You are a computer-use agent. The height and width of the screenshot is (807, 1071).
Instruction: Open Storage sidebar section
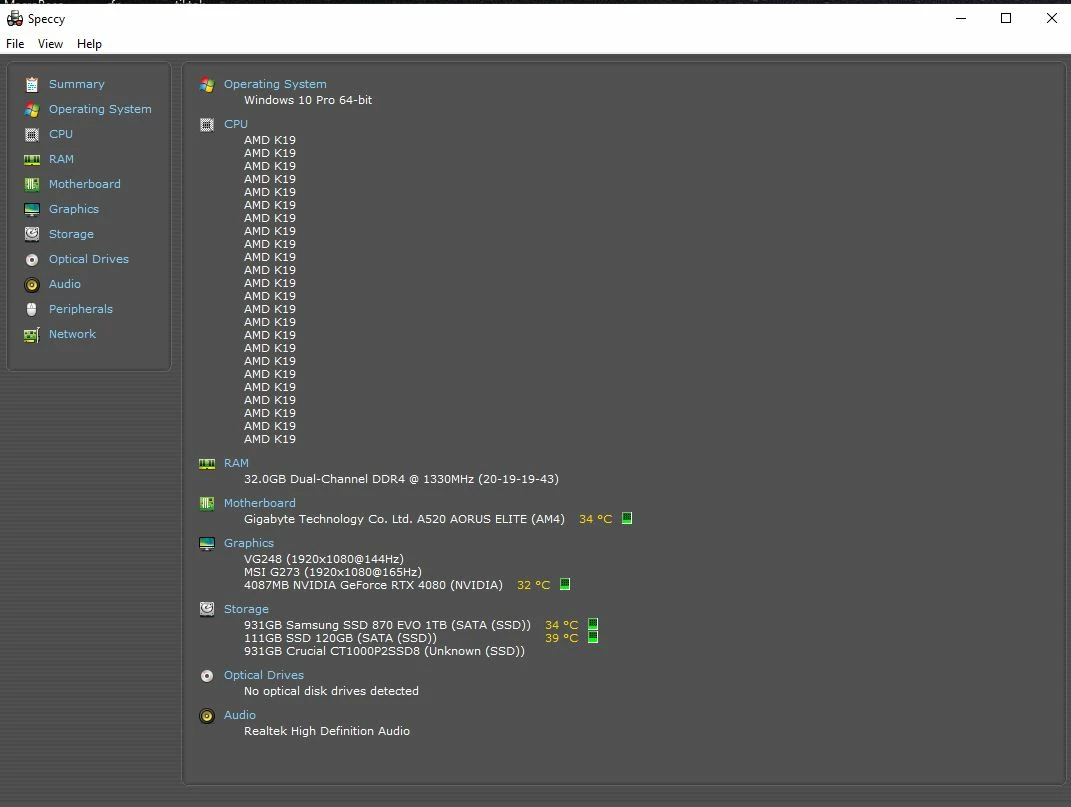(x=71, y=234)
